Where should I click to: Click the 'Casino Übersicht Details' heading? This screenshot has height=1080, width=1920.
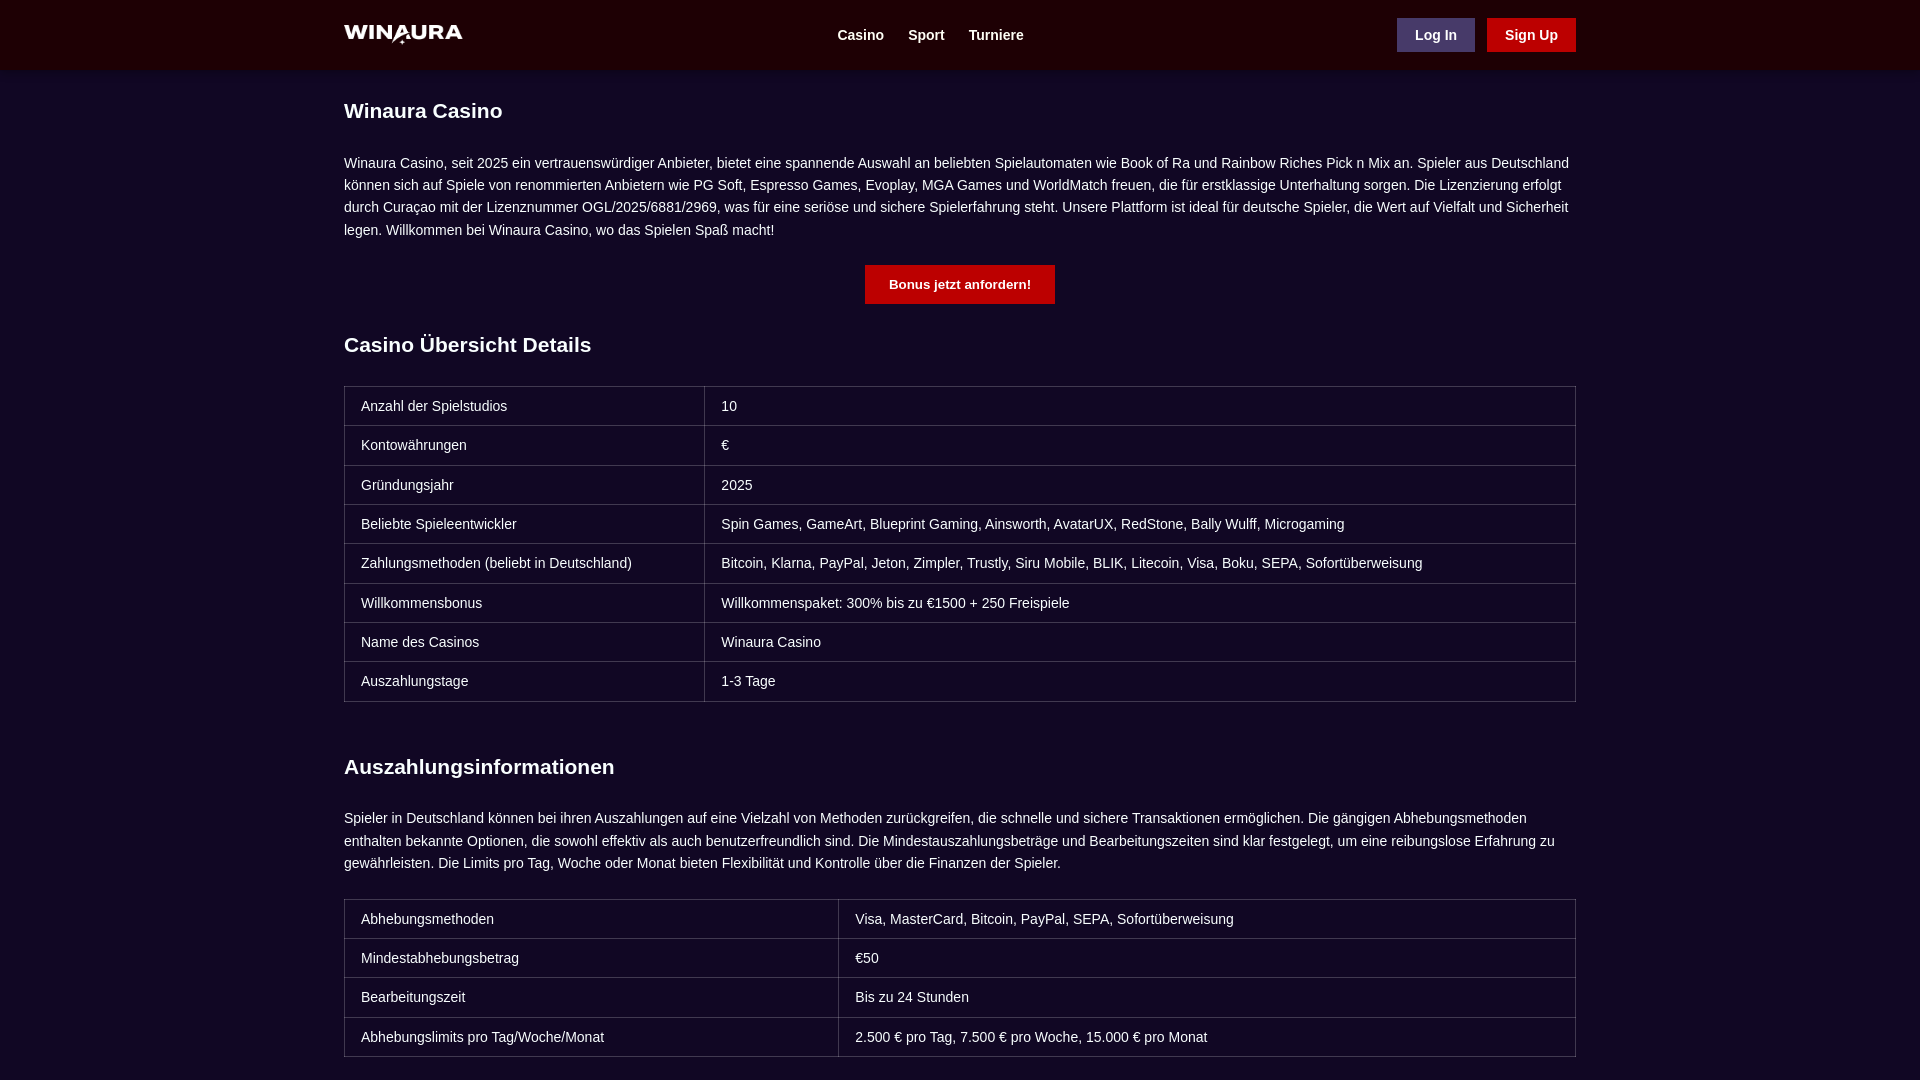pyautogui.click(x=467, y=345)
